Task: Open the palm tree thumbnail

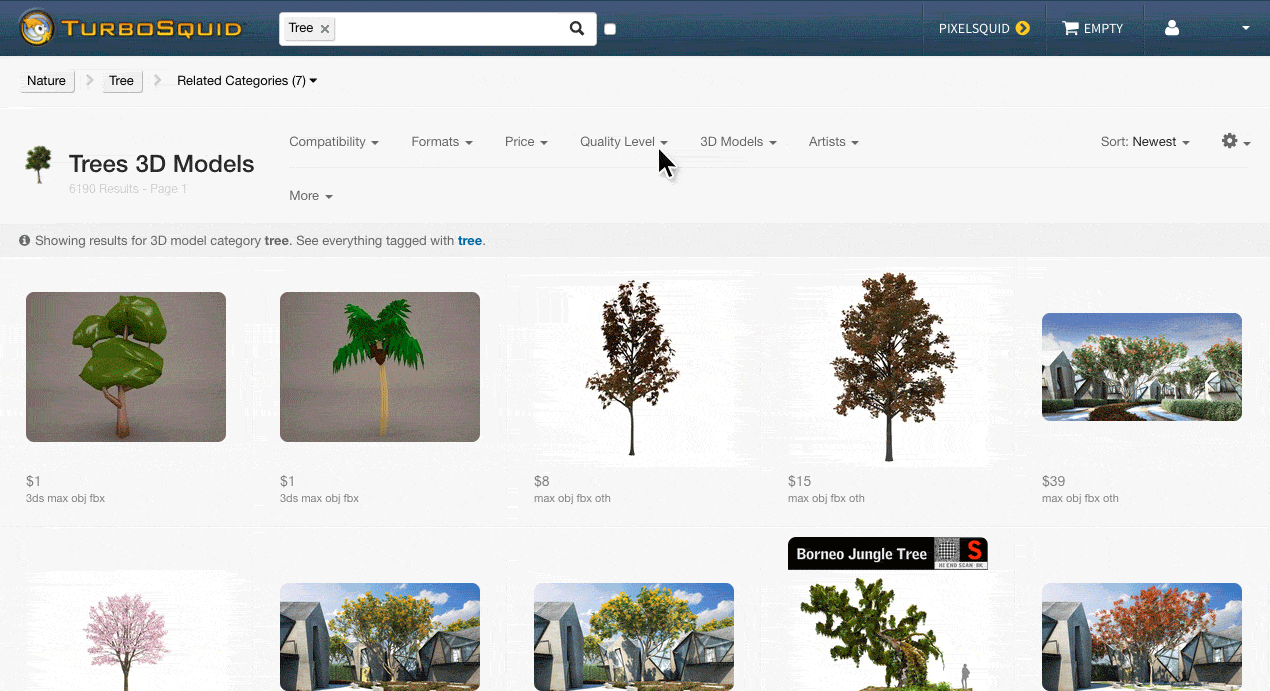Action: (380, 367)
